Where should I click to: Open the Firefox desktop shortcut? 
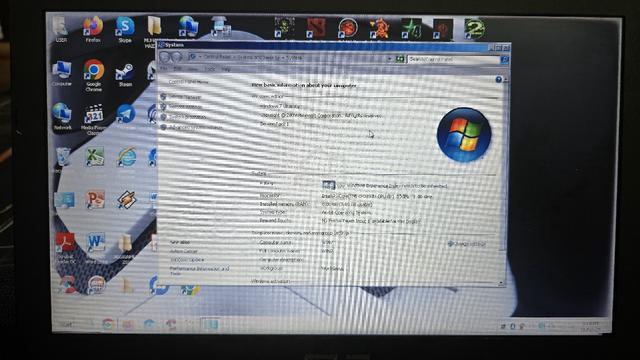[93, 29]
